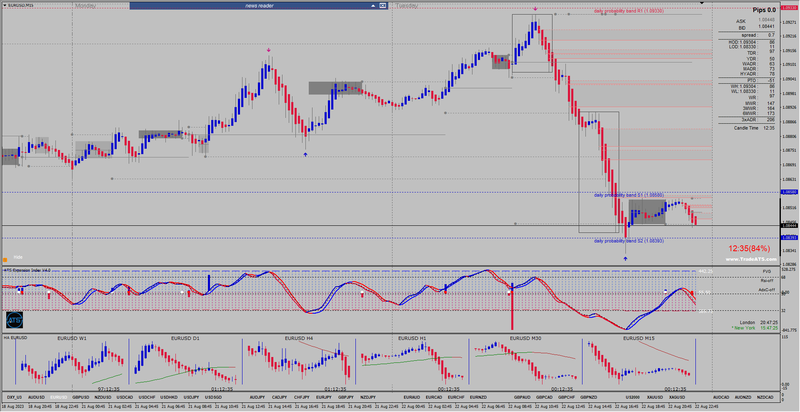Screen dimensions: 800x412
Task: Click the orange Hide square on chart
Action: [5, 259]
